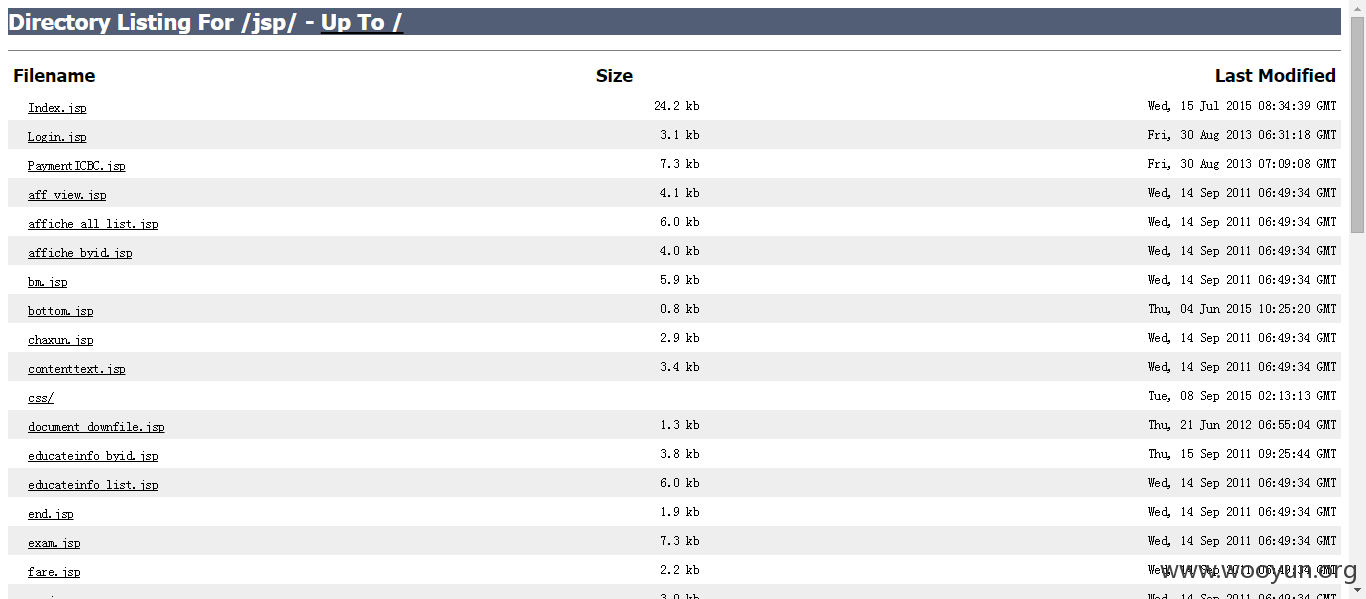Open the end.jsp file

[51, 514]
